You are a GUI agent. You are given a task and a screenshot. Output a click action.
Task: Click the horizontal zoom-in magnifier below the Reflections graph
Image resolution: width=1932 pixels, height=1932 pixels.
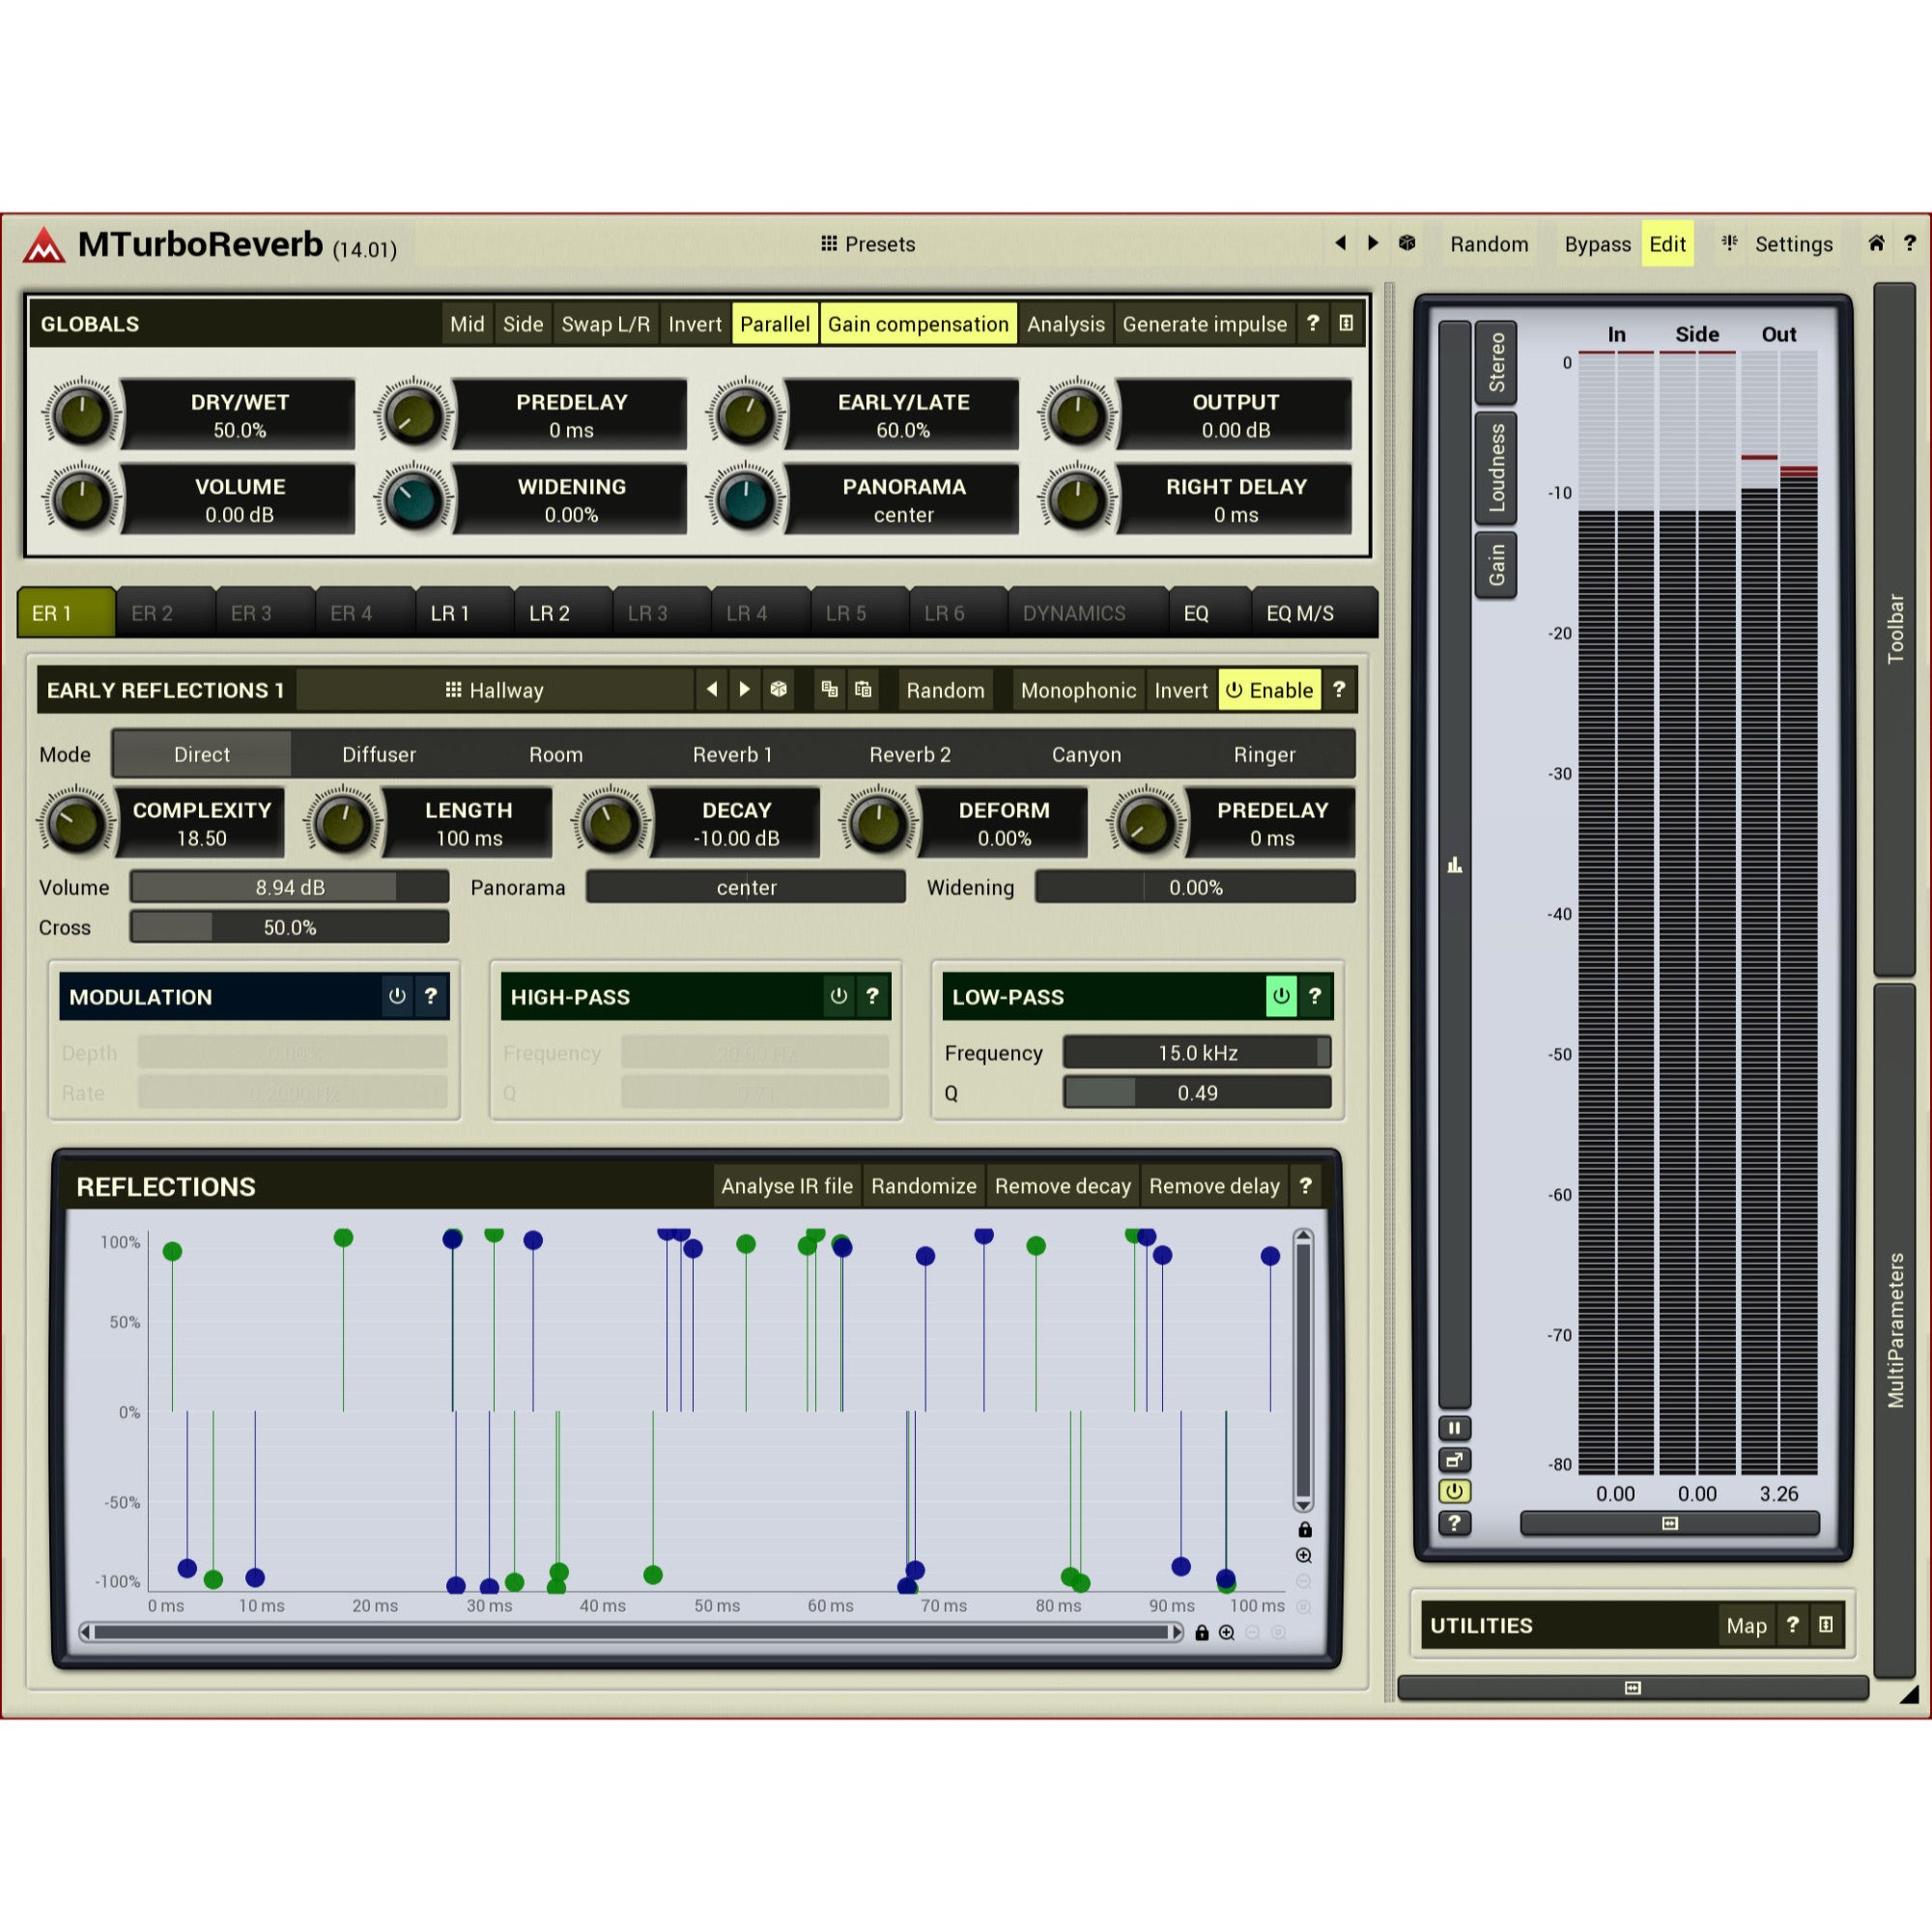(x=1227, y=1632)
